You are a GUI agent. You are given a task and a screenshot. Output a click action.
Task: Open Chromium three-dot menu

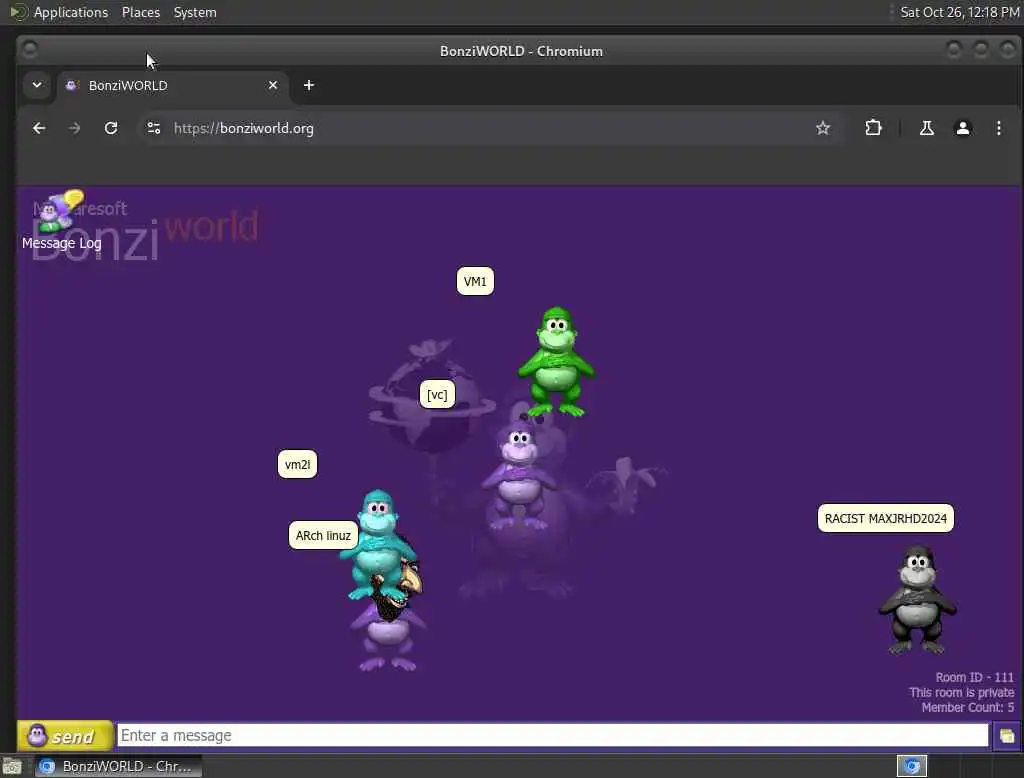[999, 128]
